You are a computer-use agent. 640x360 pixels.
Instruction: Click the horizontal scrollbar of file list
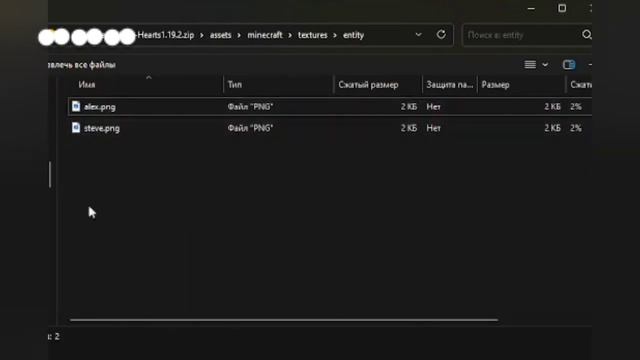point(284,320)
